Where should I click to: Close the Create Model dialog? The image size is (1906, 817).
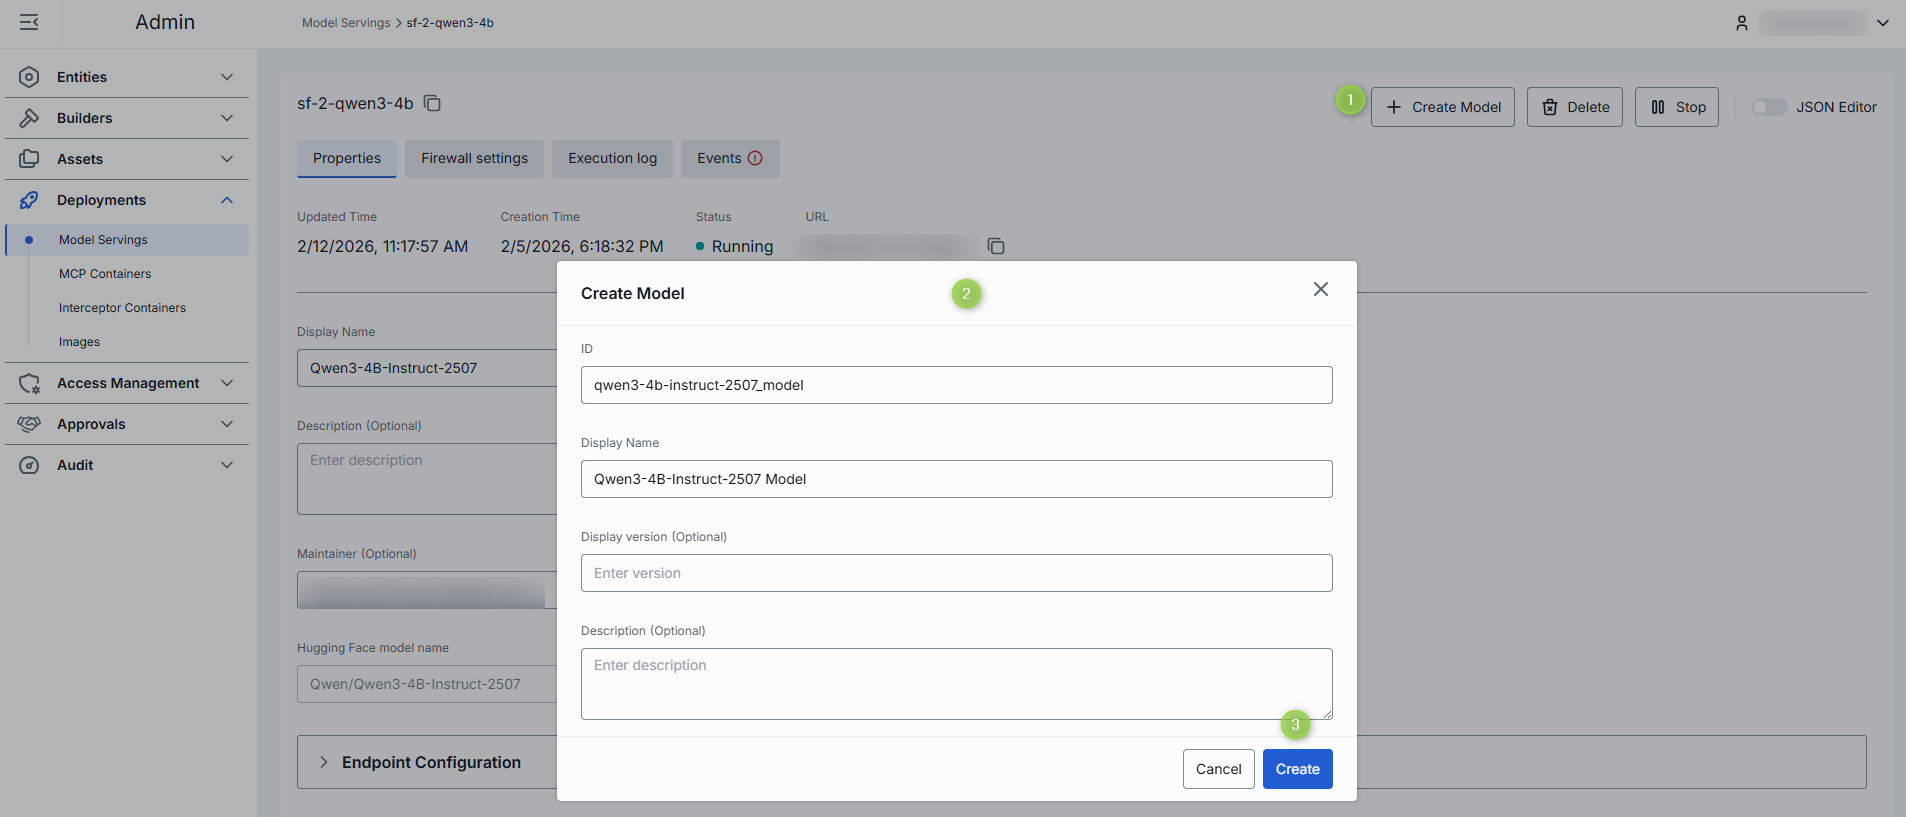(1320, 289)
